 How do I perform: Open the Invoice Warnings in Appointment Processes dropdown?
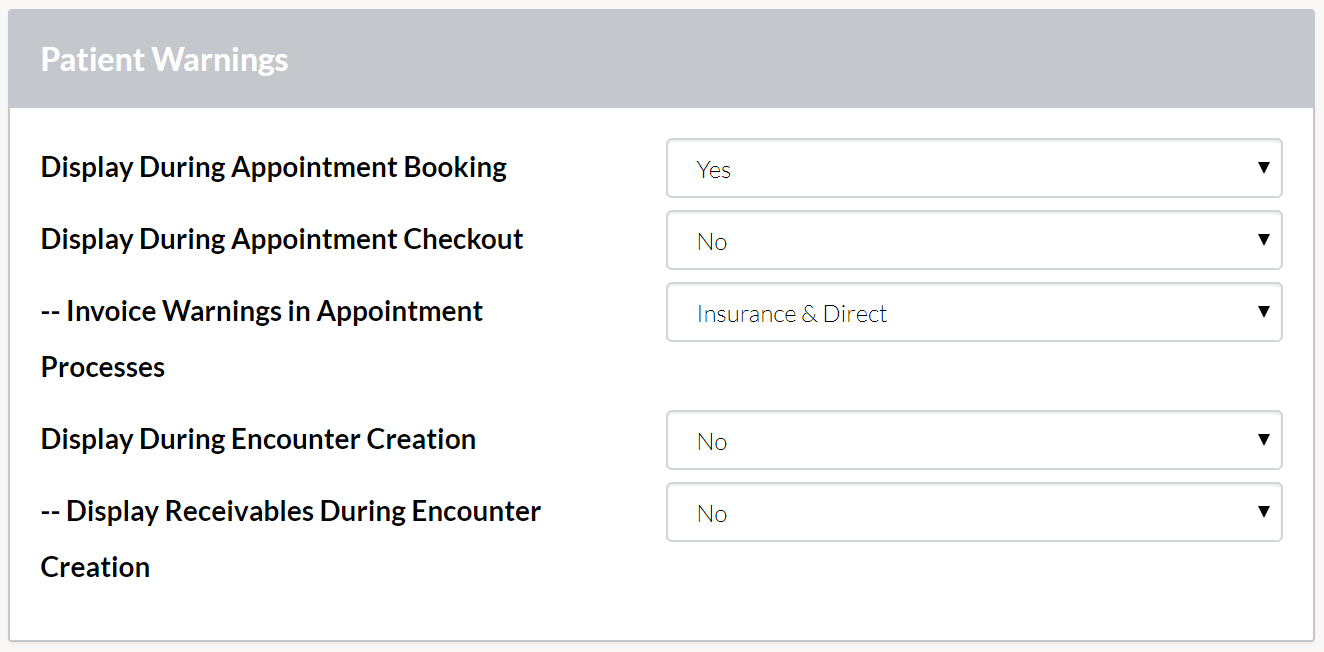974,312
